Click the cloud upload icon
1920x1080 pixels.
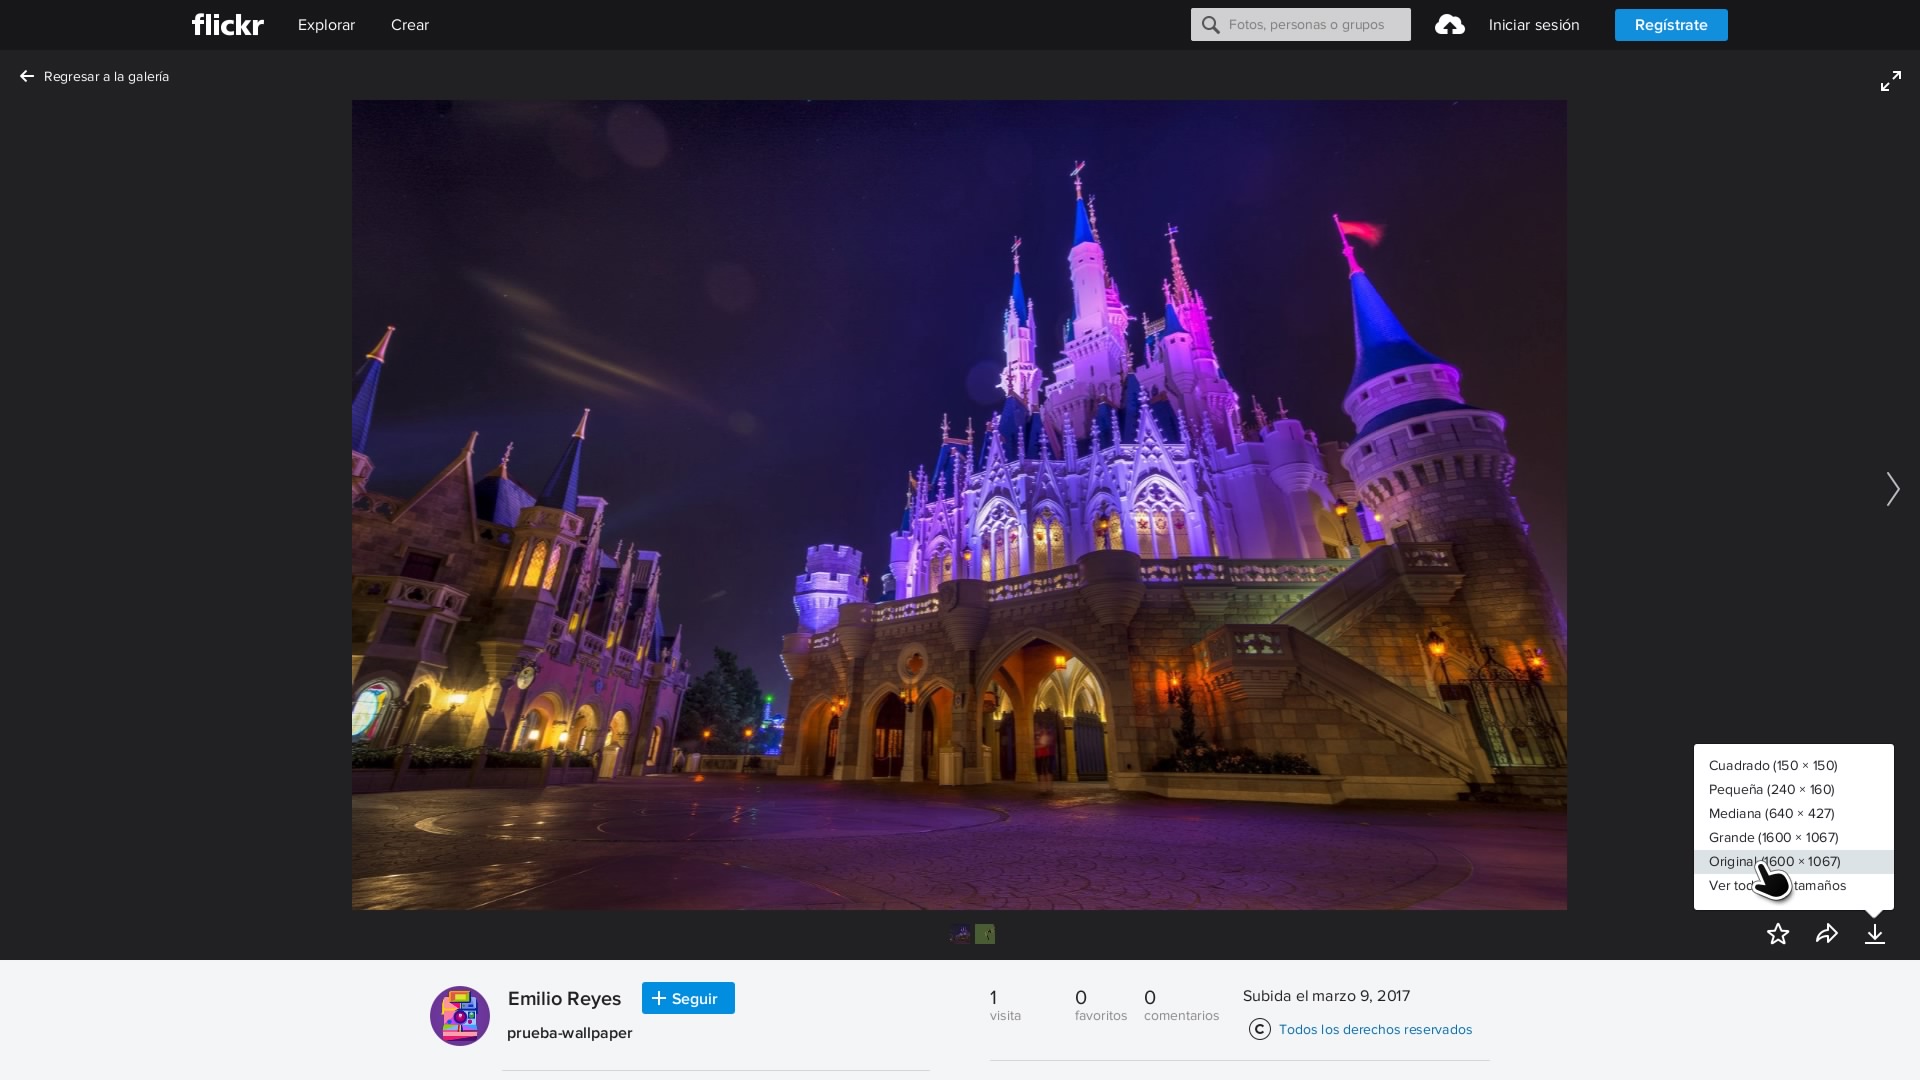[x=1450, y=25]
